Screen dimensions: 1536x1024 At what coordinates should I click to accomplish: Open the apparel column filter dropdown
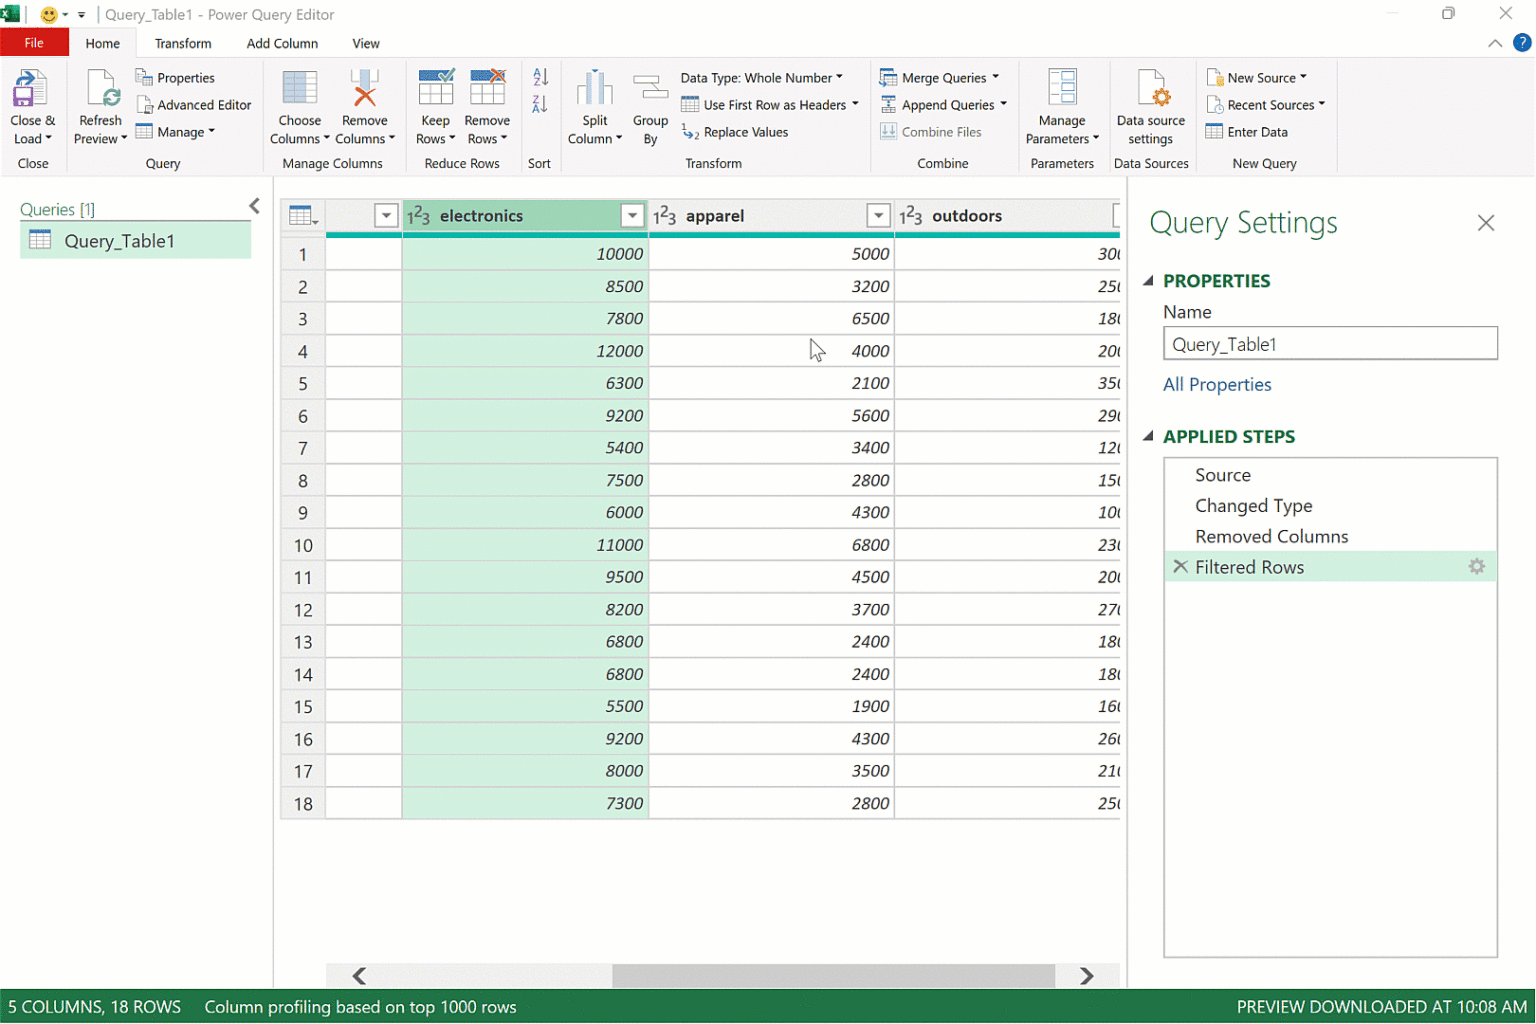pyautogui.click(x=878, y=216)
